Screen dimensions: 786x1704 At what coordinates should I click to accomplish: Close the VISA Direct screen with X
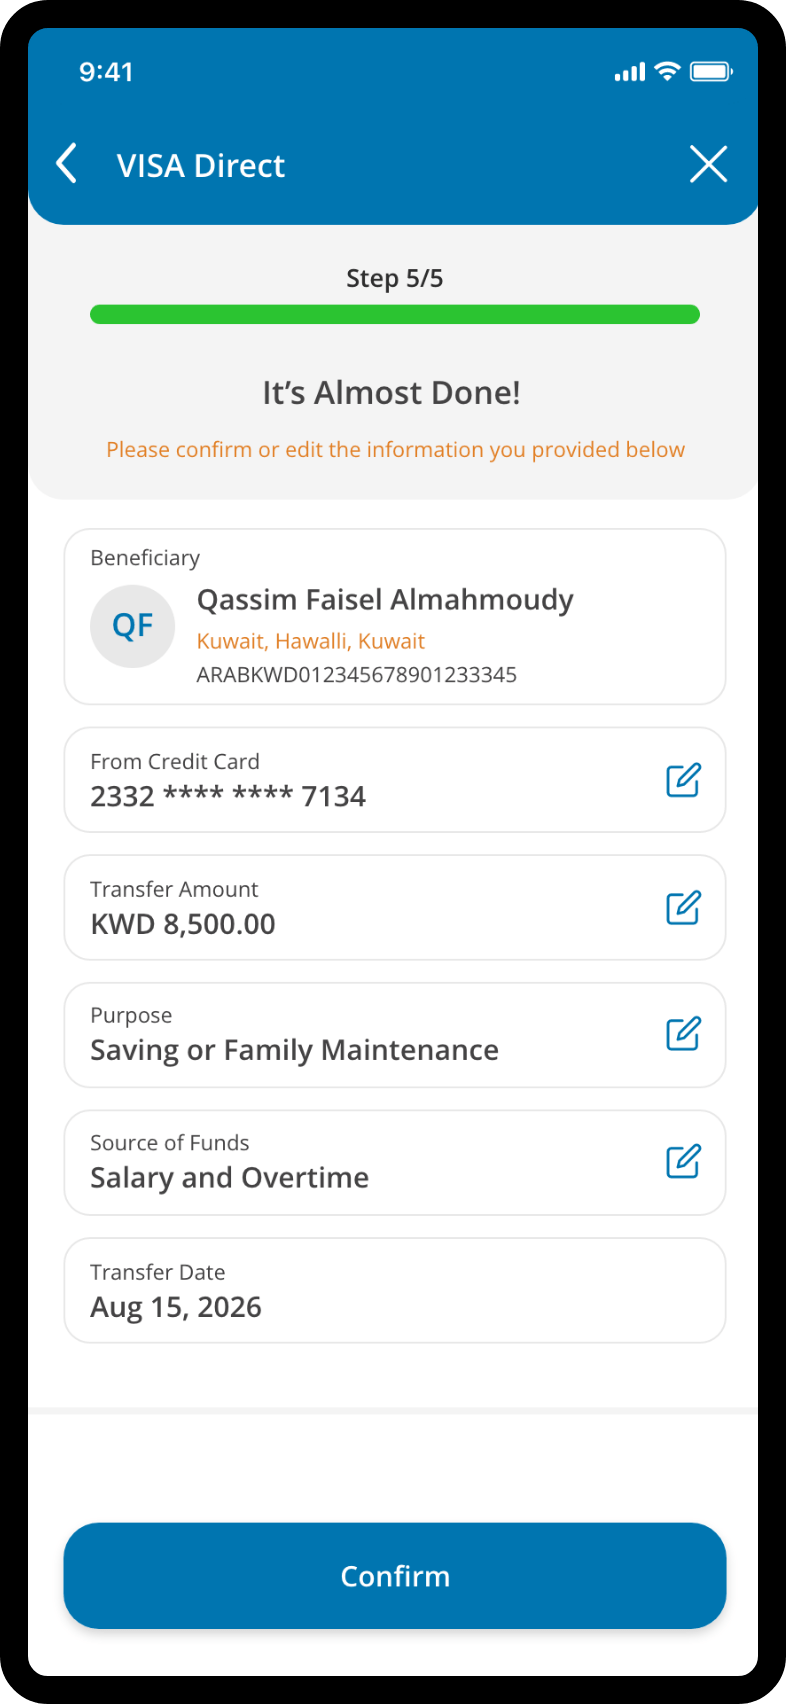coord(708,164)
